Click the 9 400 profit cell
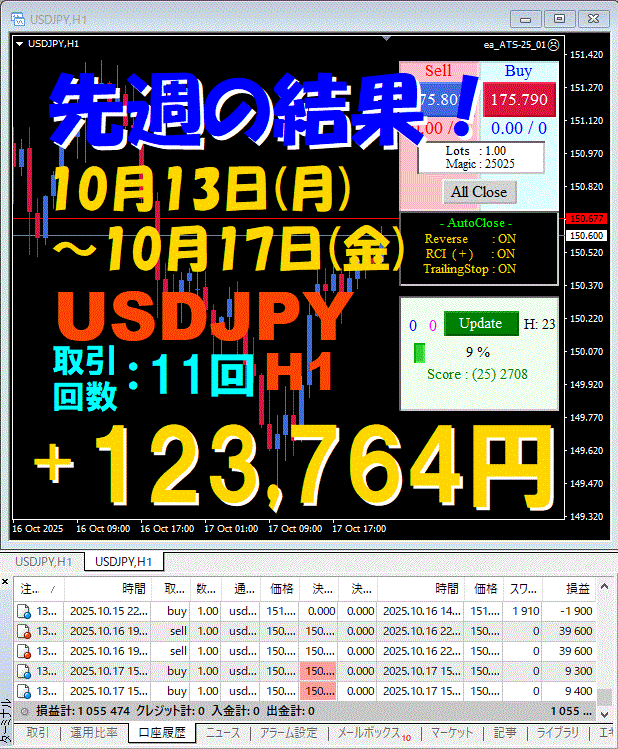618x749 pixels. click(x=569, y=692)
